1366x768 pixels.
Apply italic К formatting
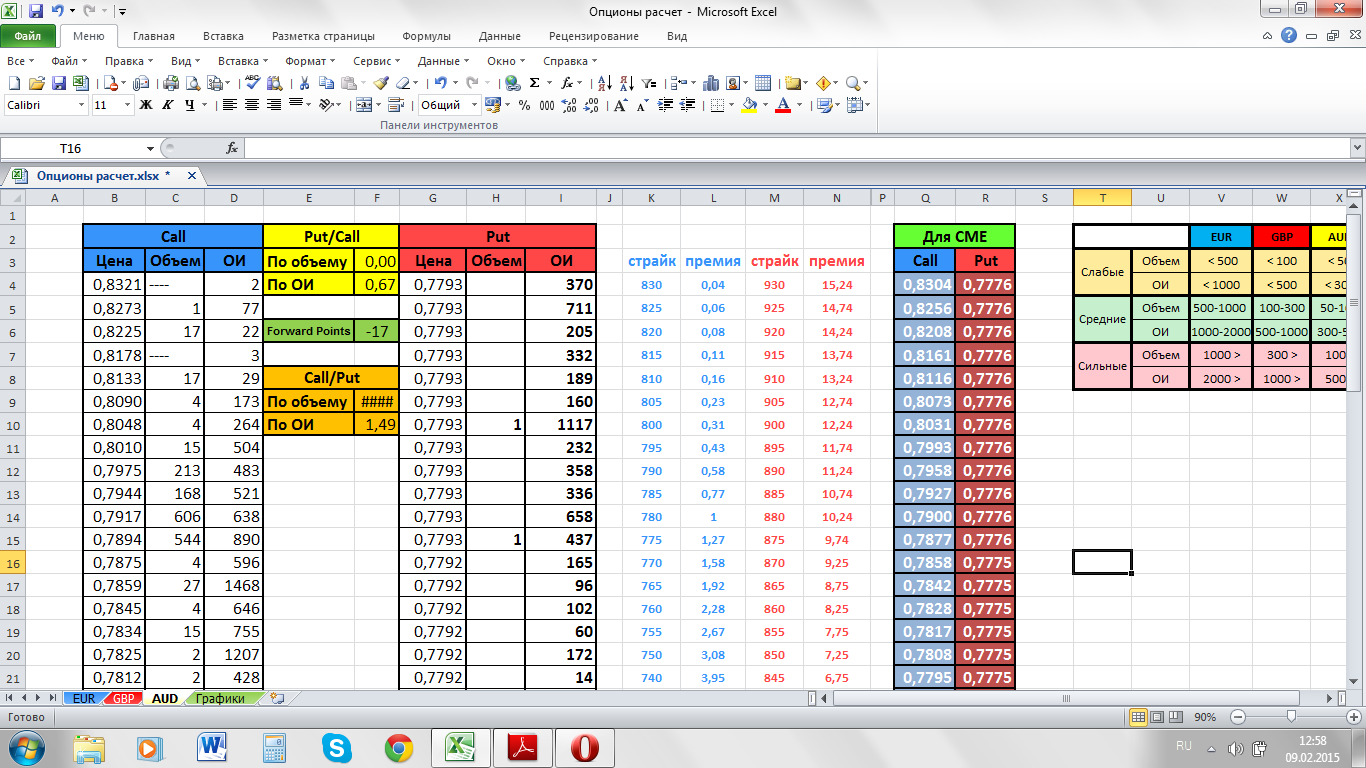[167, 105]
